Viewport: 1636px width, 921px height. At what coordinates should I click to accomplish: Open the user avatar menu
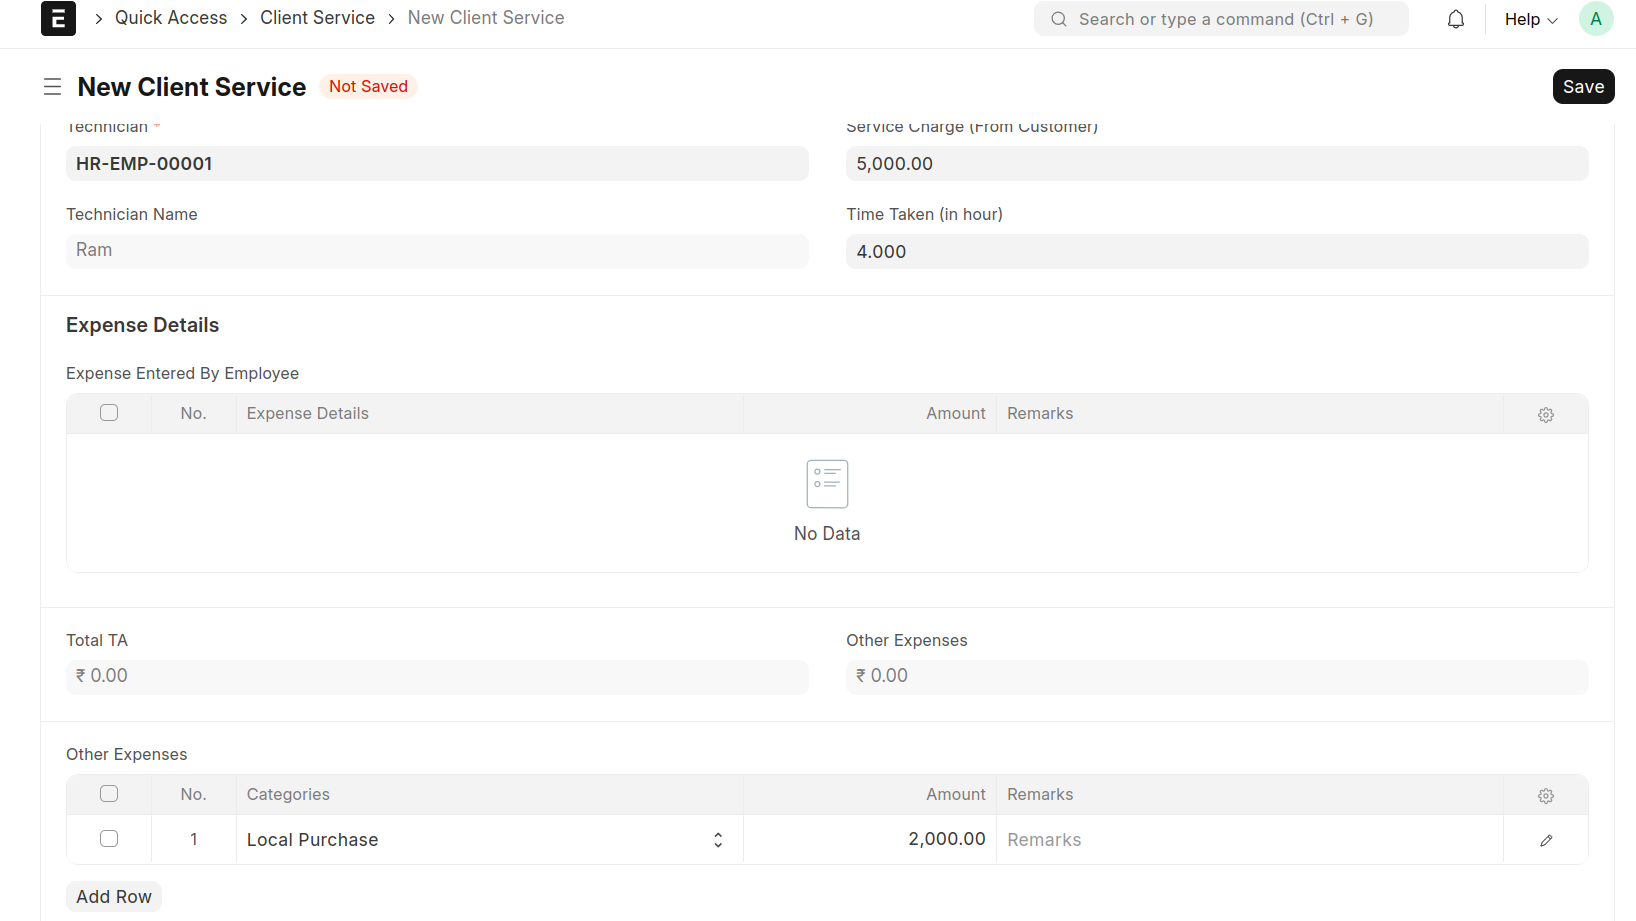pyautogui.click(x=1595, y=19)
